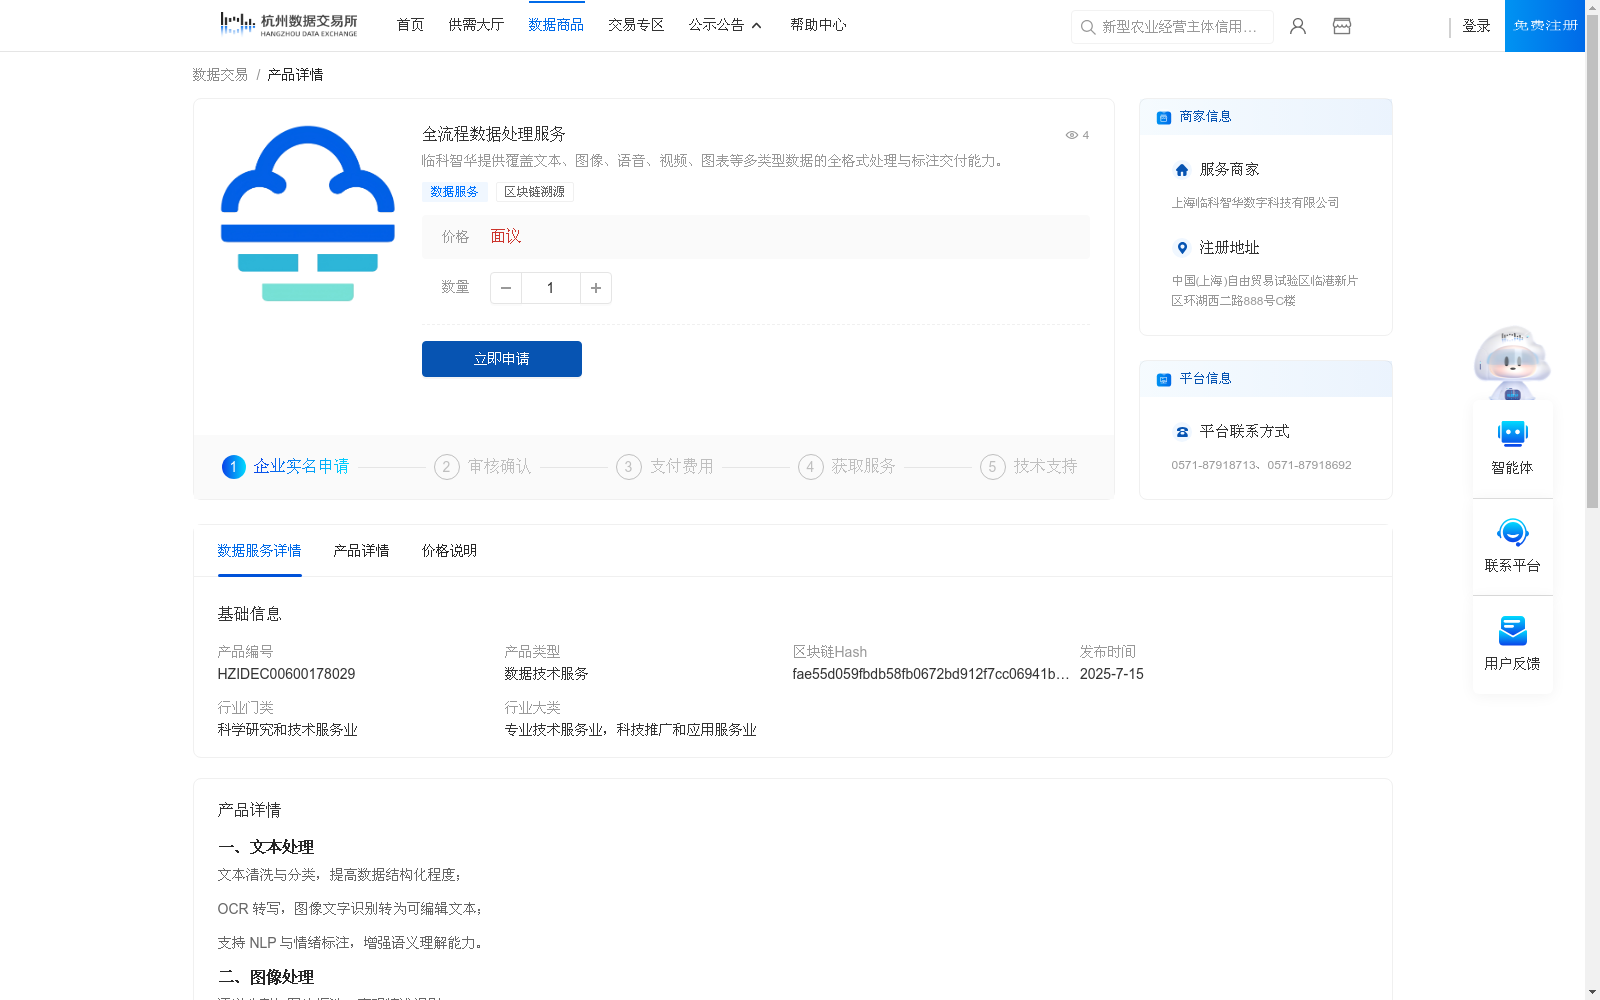Click the 免费注册 button
Viewport: 1600px width, 1000px height.
pyautogui.click(x=1545, y=26)
